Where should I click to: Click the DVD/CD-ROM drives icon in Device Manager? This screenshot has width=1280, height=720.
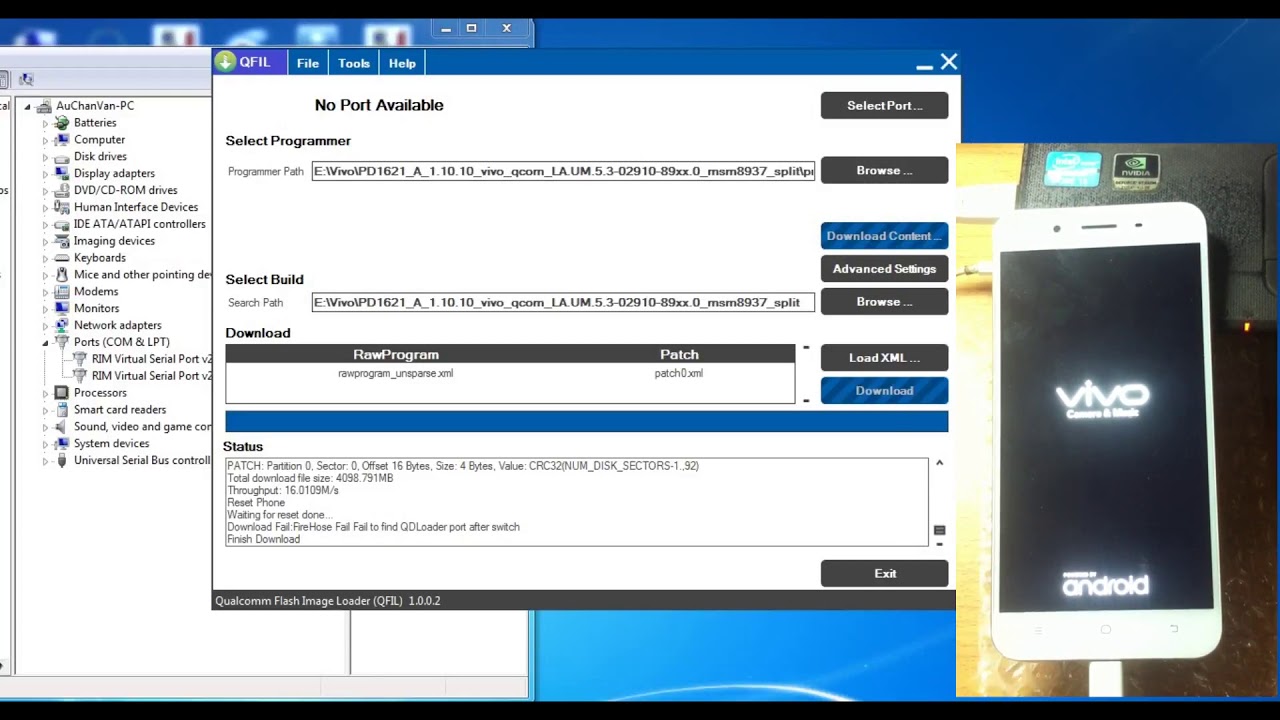62,190
